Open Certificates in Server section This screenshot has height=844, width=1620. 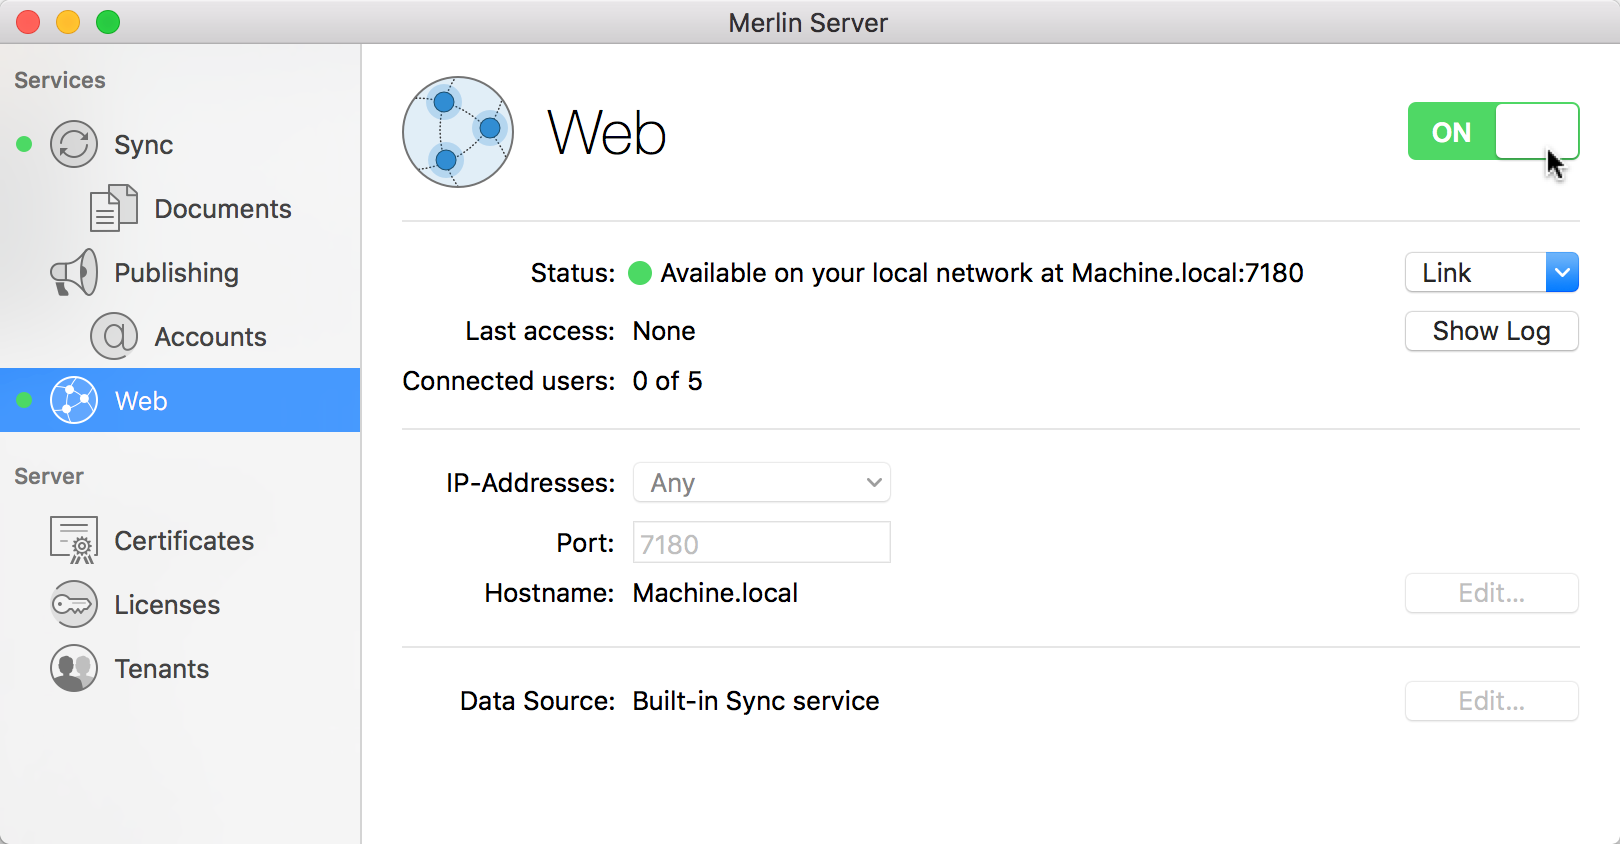(180, 540)
